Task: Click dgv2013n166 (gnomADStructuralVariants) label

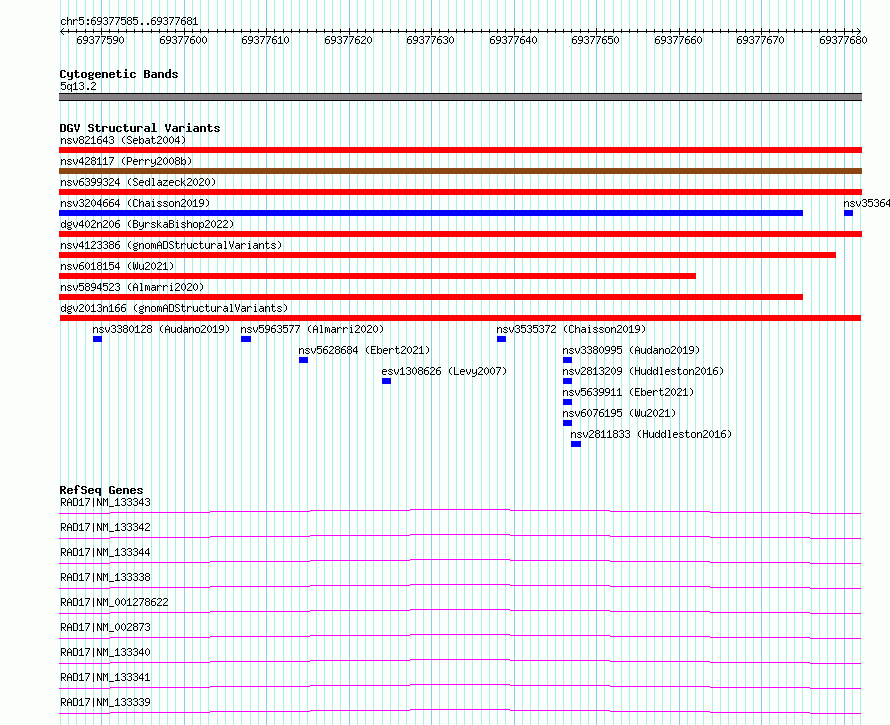Action: click(174, 308)
